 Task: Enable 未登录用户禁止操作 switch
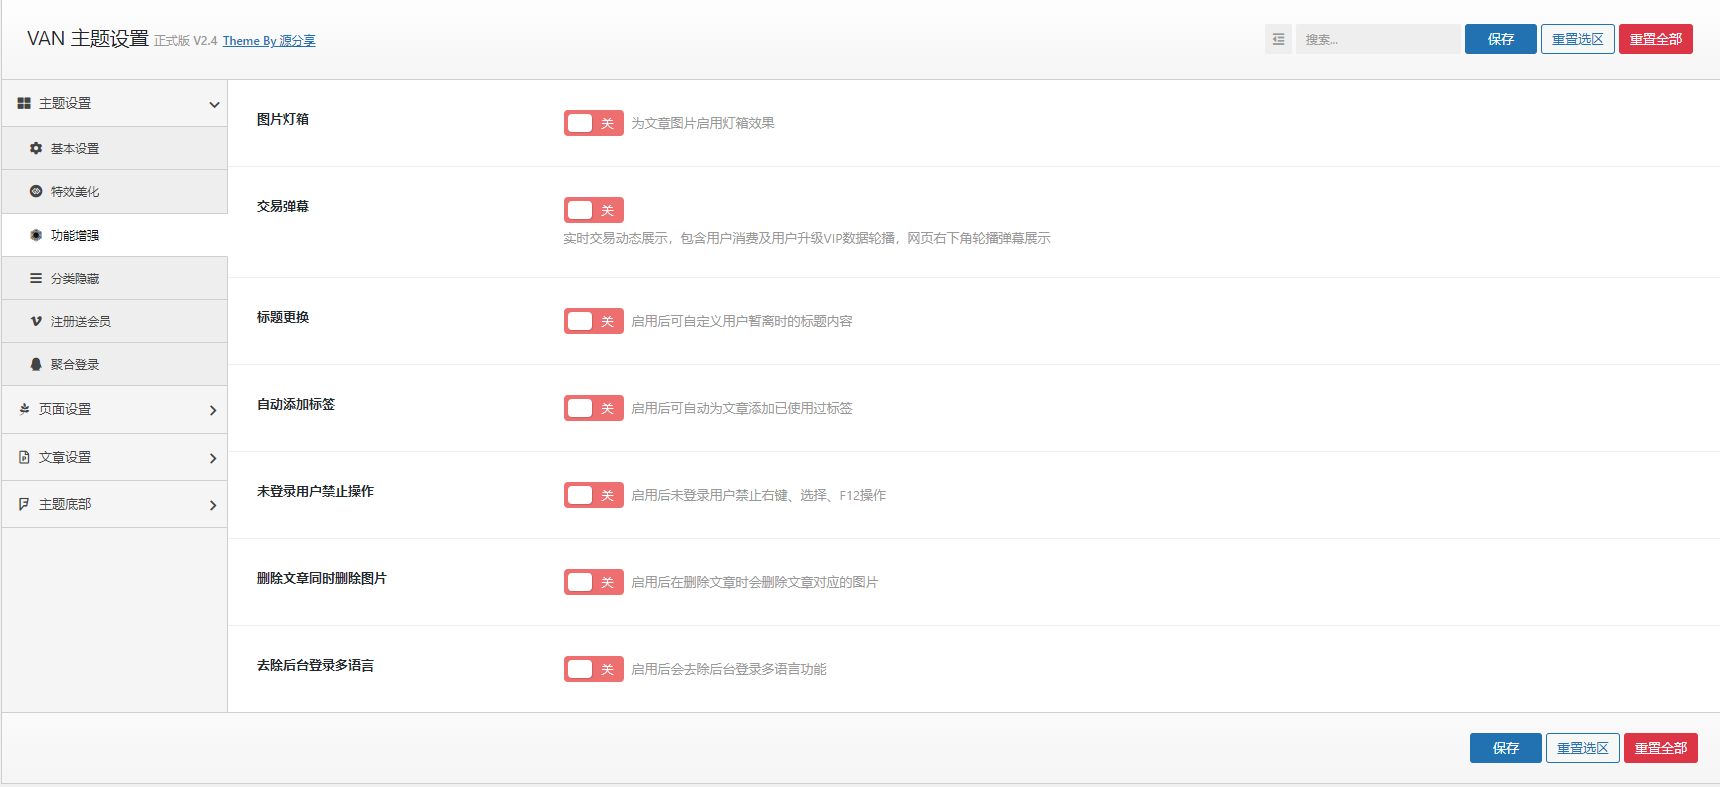click(594, 495)
